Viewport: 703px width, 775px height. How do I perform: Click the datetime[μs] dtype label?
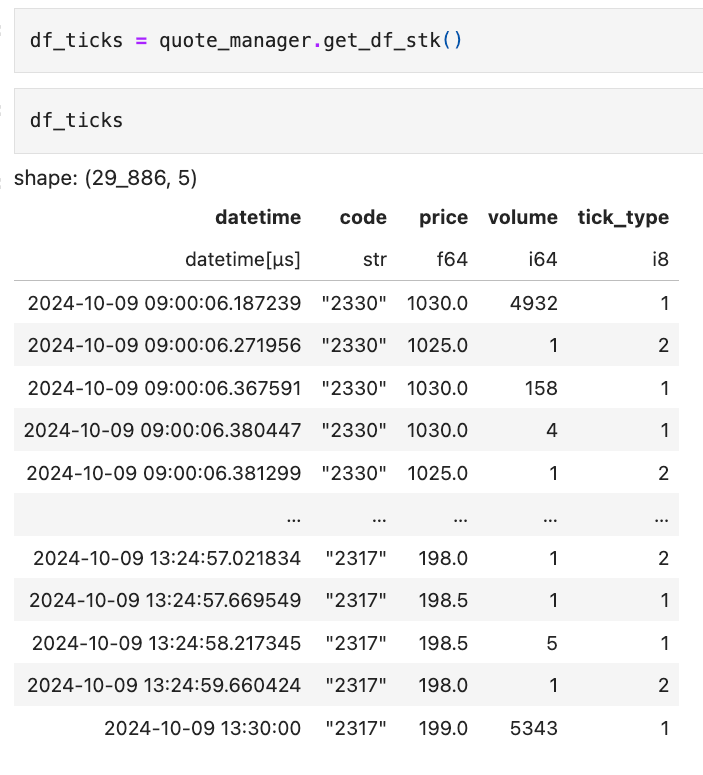(x=243, y=259)
